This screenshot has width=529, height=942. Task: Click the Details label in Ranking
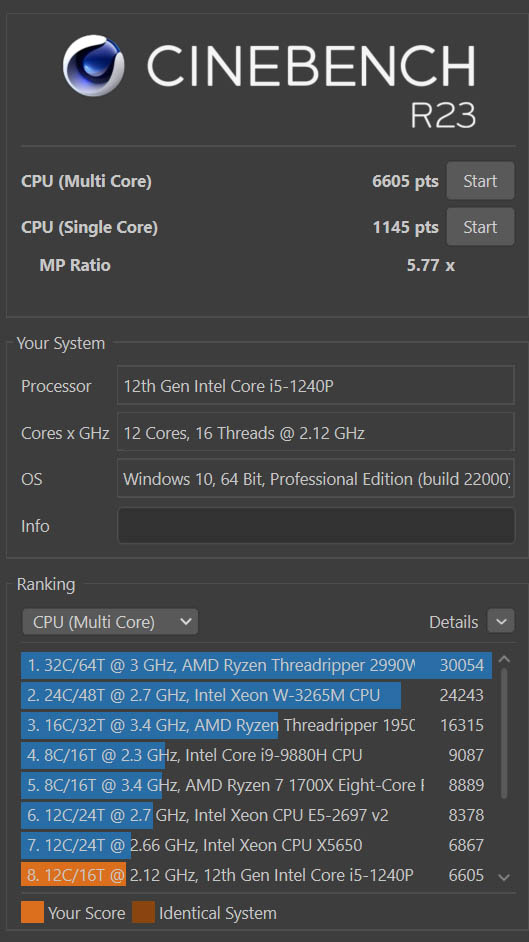pyautogui.click(x=453, y=622)
